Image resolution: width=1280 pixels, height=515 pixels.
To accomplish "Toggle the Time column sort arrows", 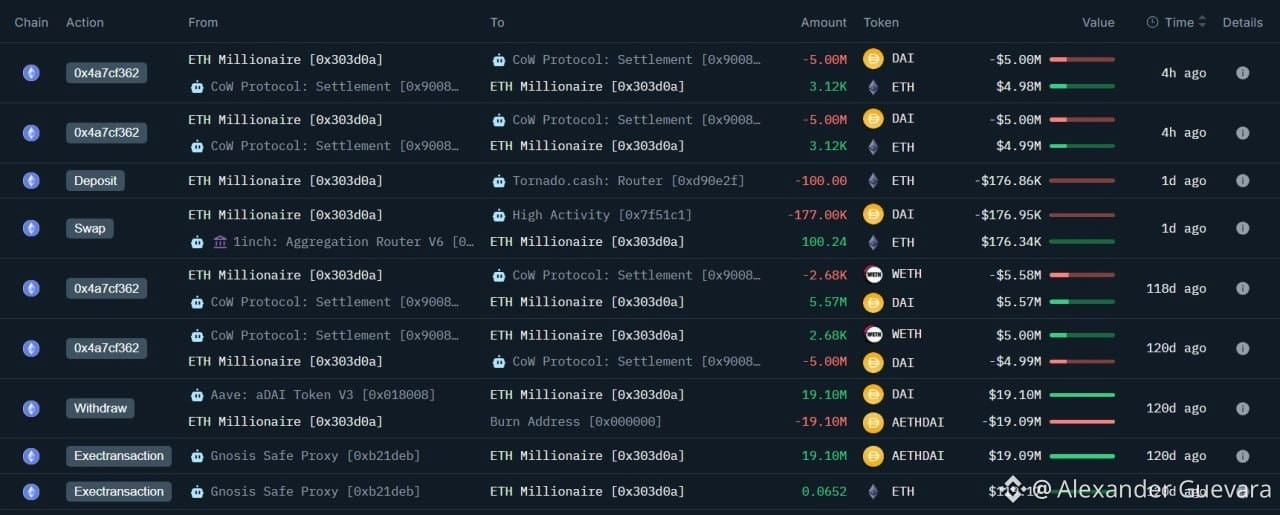I will pos(1202,22).
